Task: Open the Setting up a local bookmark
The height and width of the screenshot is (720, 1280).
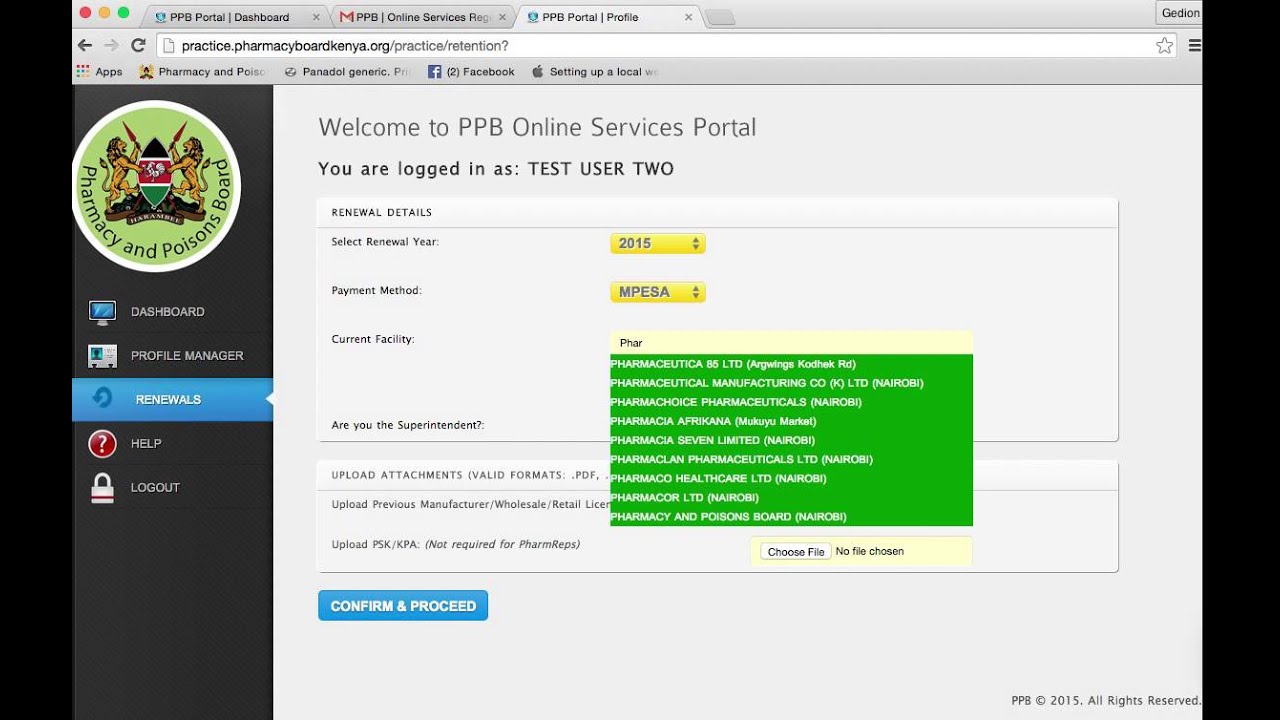Action: pos(595,72)
